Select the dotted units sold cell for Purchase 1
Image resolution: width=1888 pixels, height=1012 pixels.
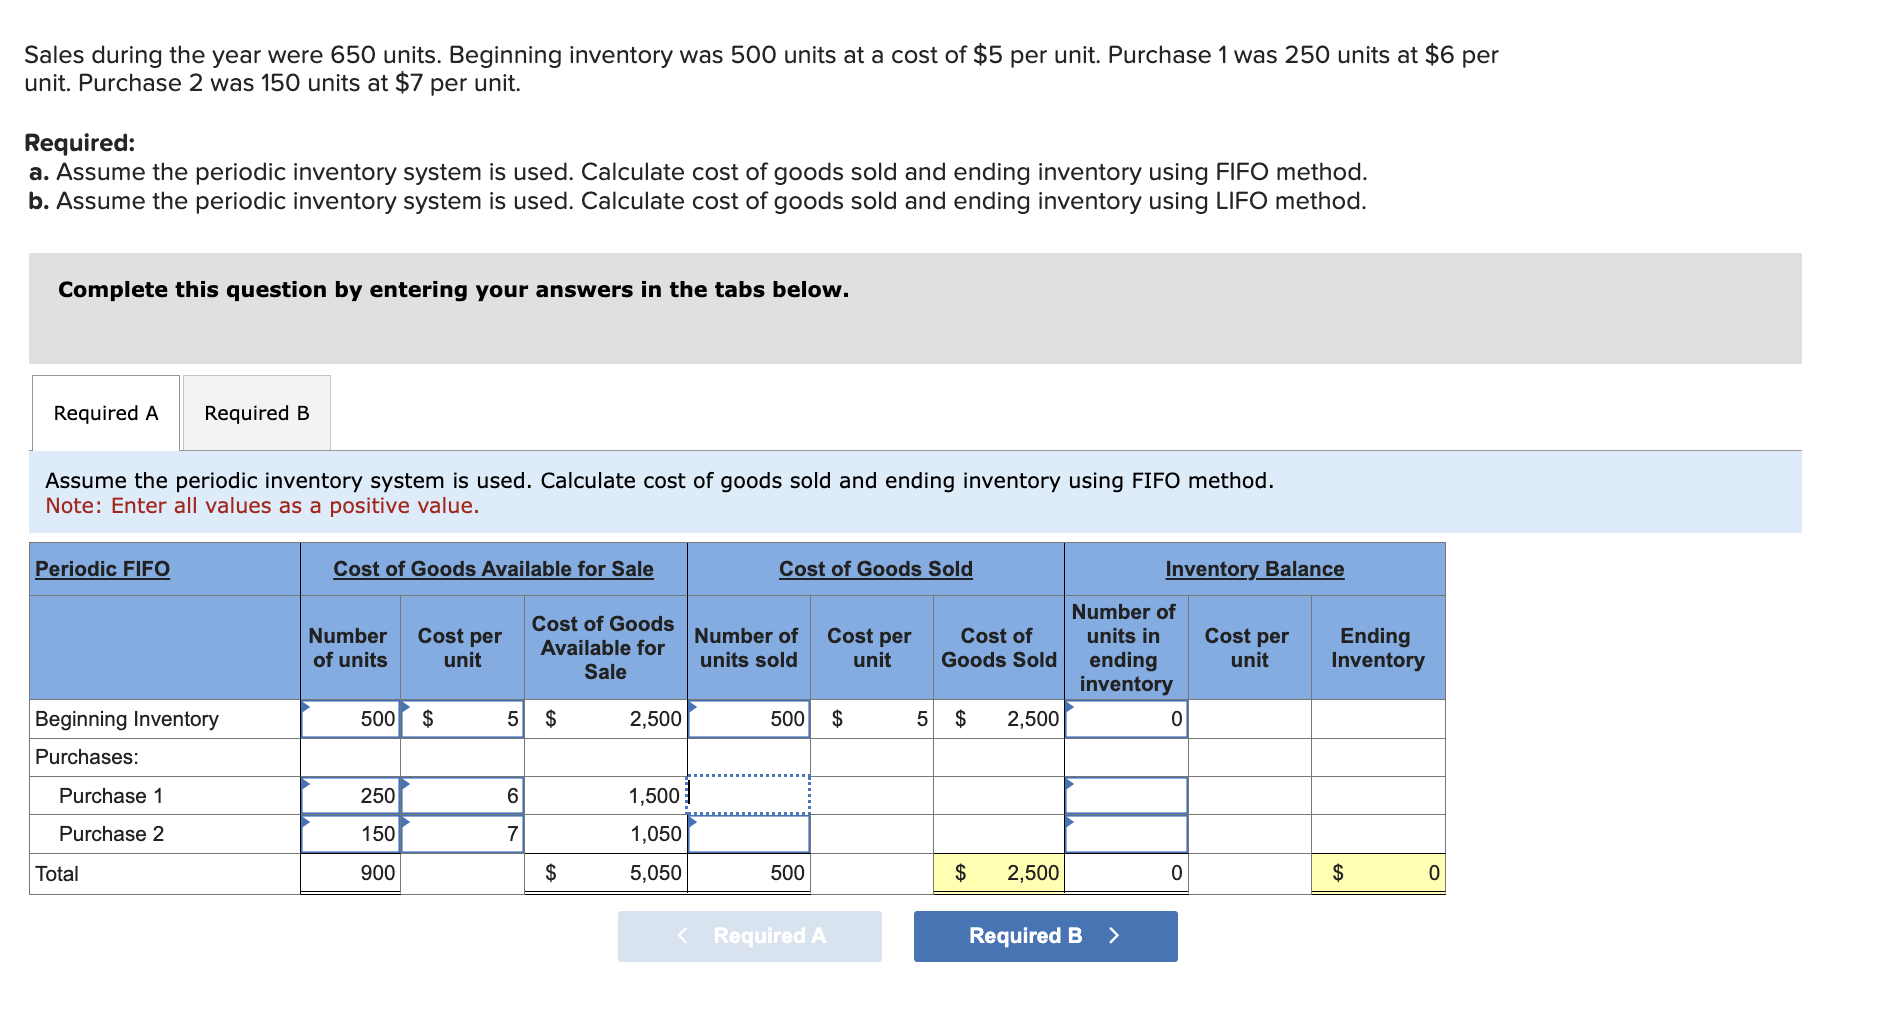[748, 795]
